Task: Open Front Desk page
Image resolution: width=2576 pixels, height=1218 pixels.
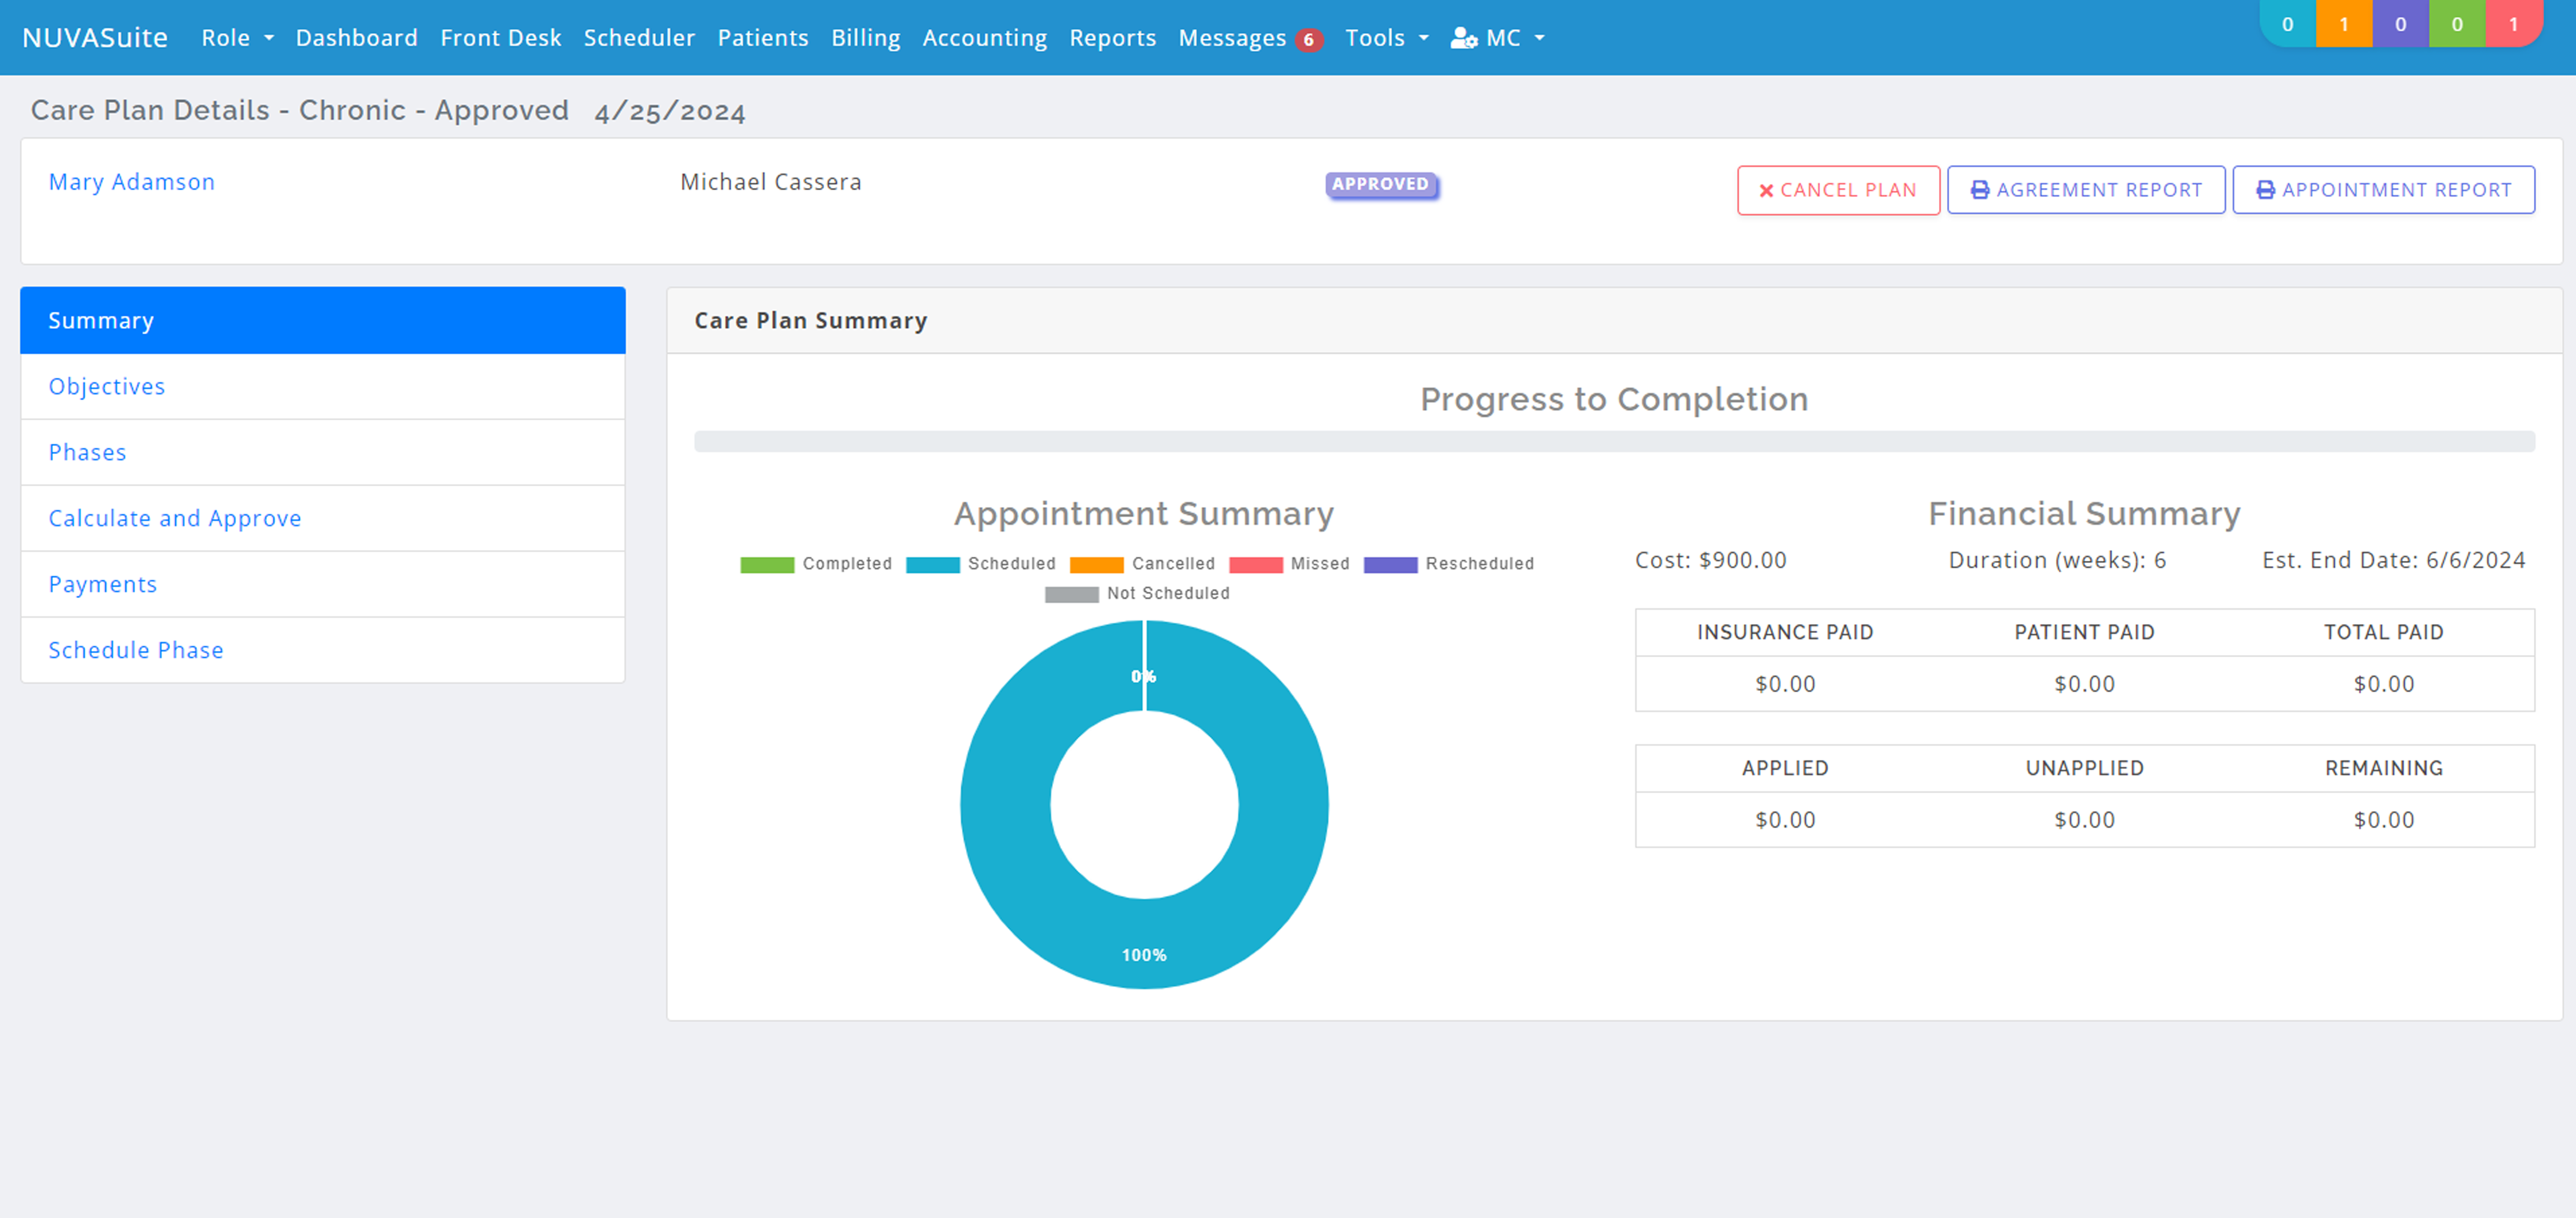Action: (x=501, y=38)
